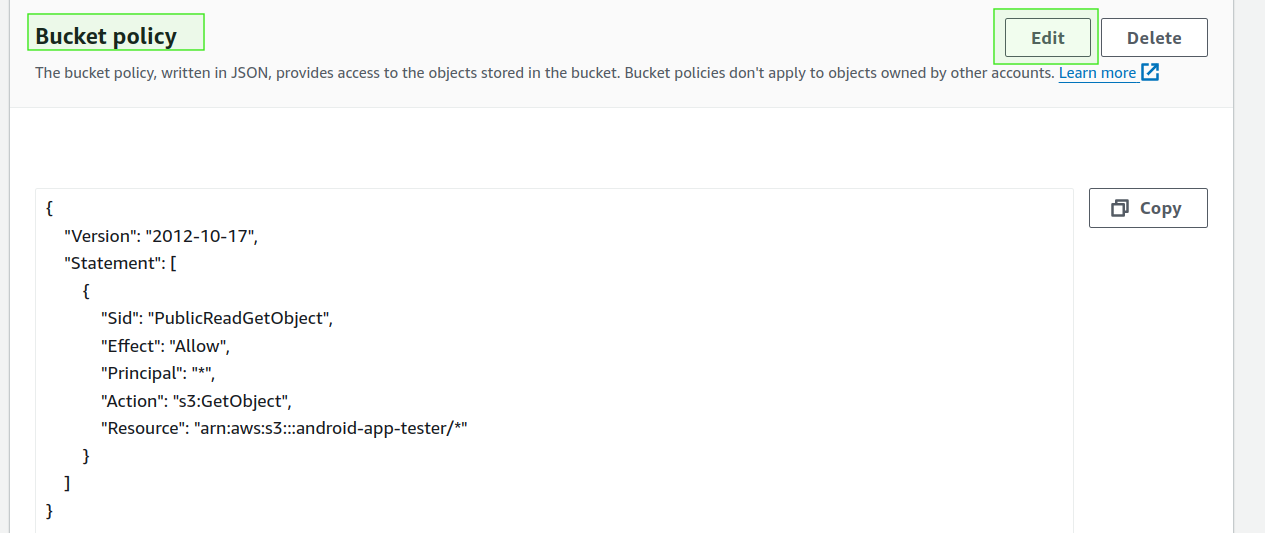1265x533 pixels.
Task: Click the closing square bracket of Statement
Action: (67, 483)
